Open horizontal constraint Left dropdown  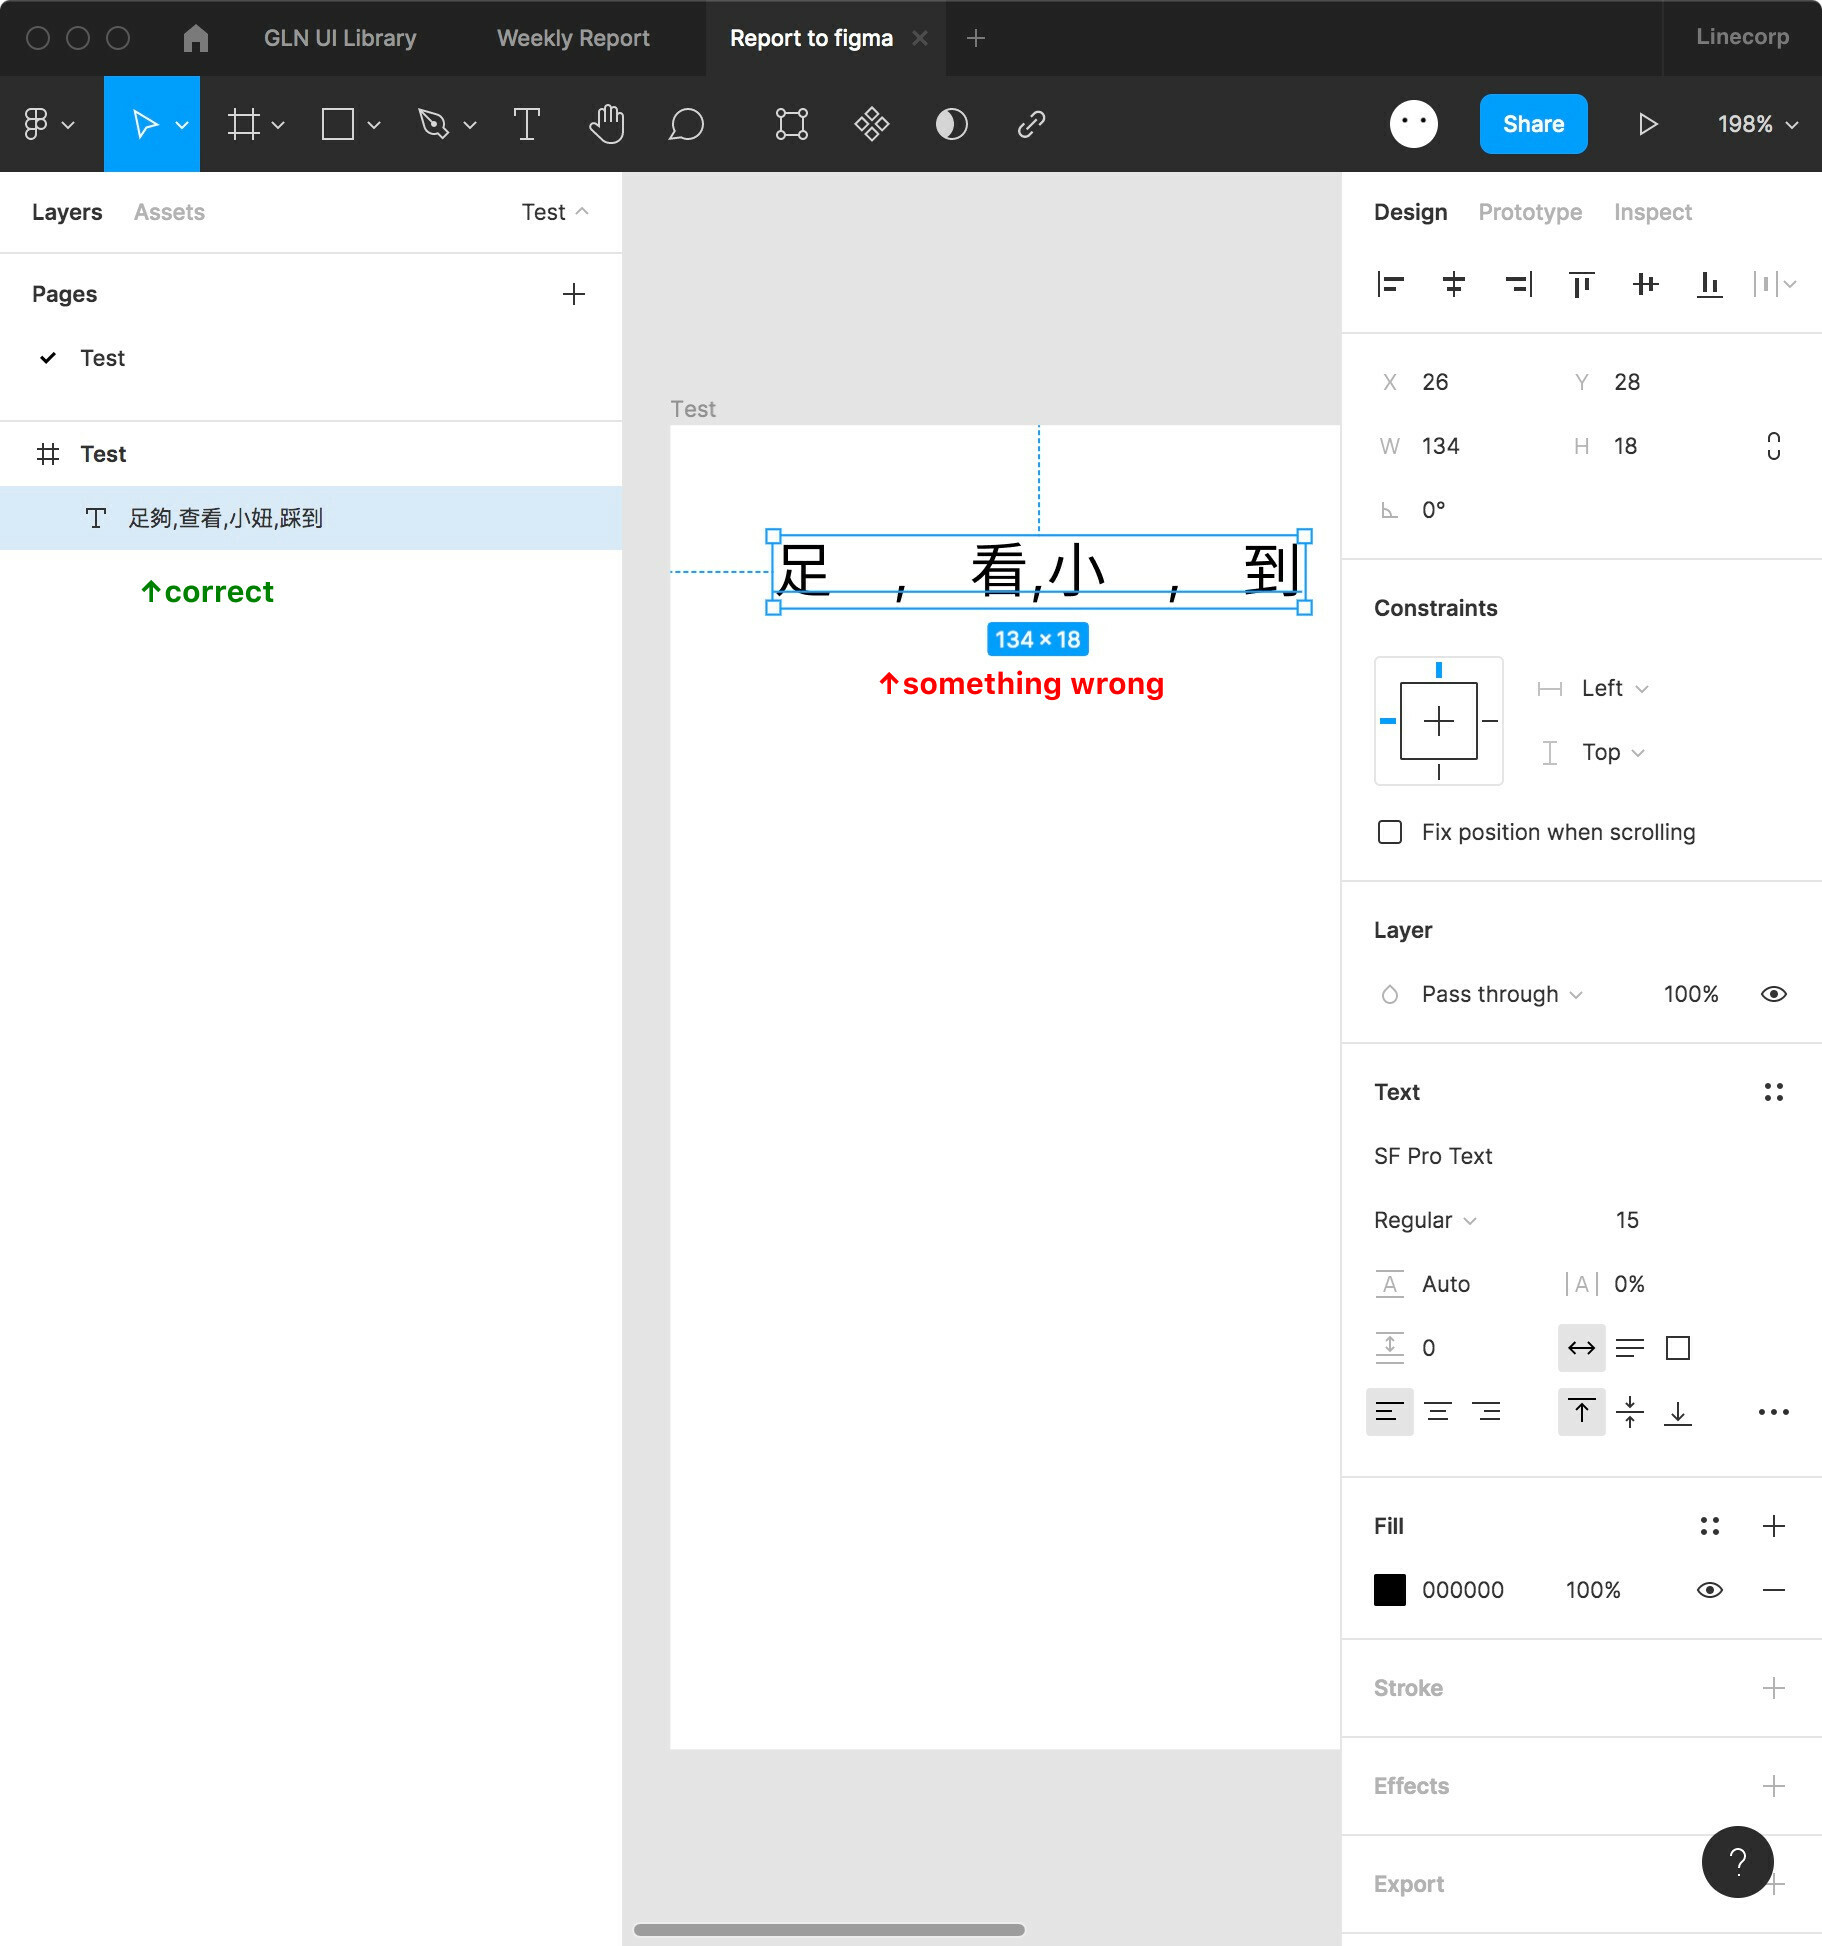coord(1614,688)
